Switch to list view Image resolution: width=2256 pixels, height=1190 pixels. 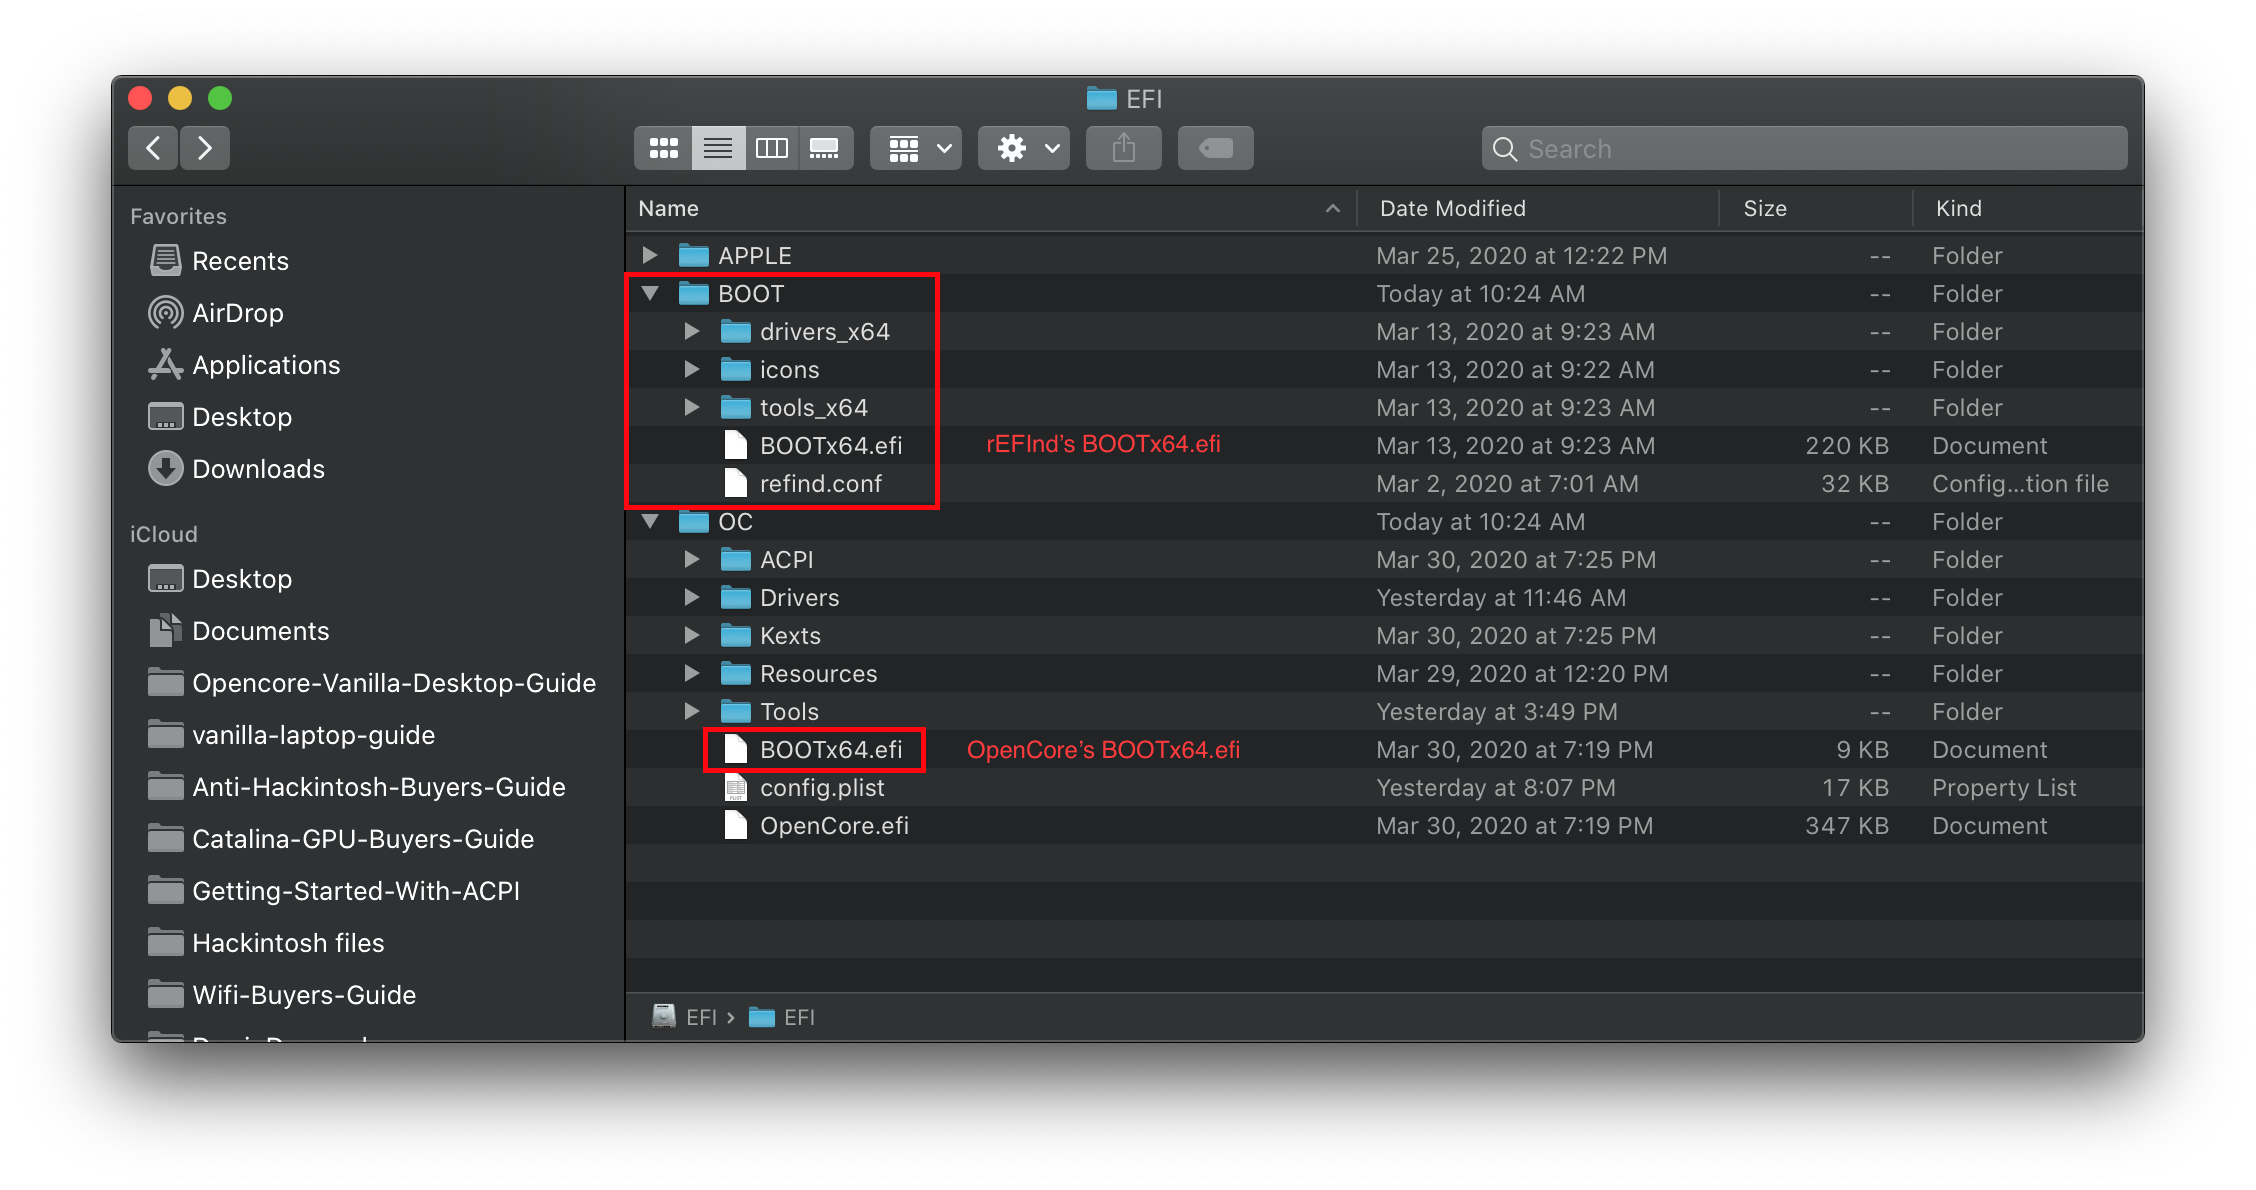pyautogui.click(x=718, y=148)
